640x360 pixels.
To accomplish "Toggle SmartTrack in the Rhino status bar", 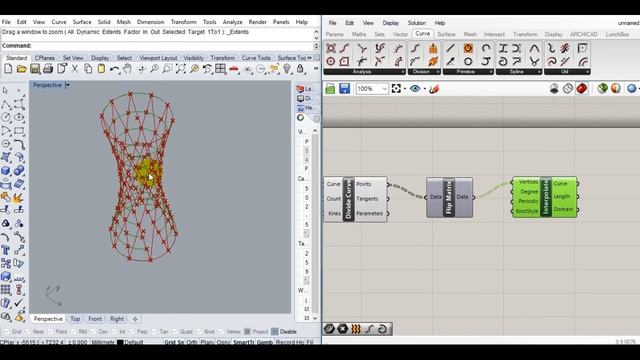I will click(244, 342).
